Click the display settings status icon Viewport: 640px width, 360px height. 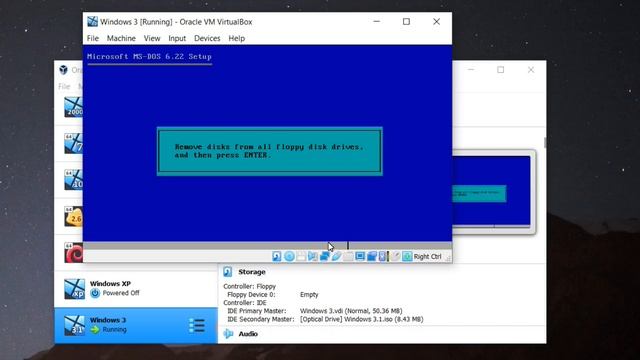click(x=360, y=256)
